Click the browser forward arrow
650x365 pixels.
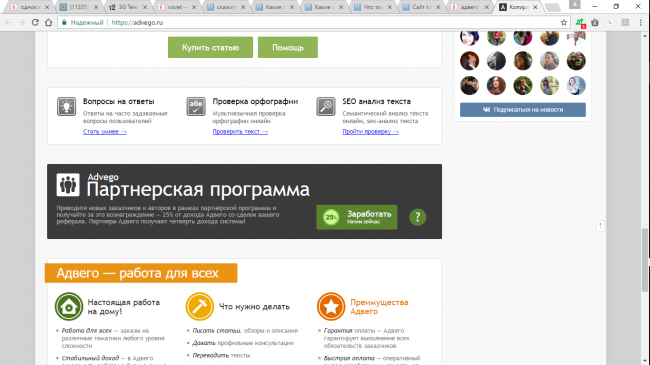click(x=22, y=22)
